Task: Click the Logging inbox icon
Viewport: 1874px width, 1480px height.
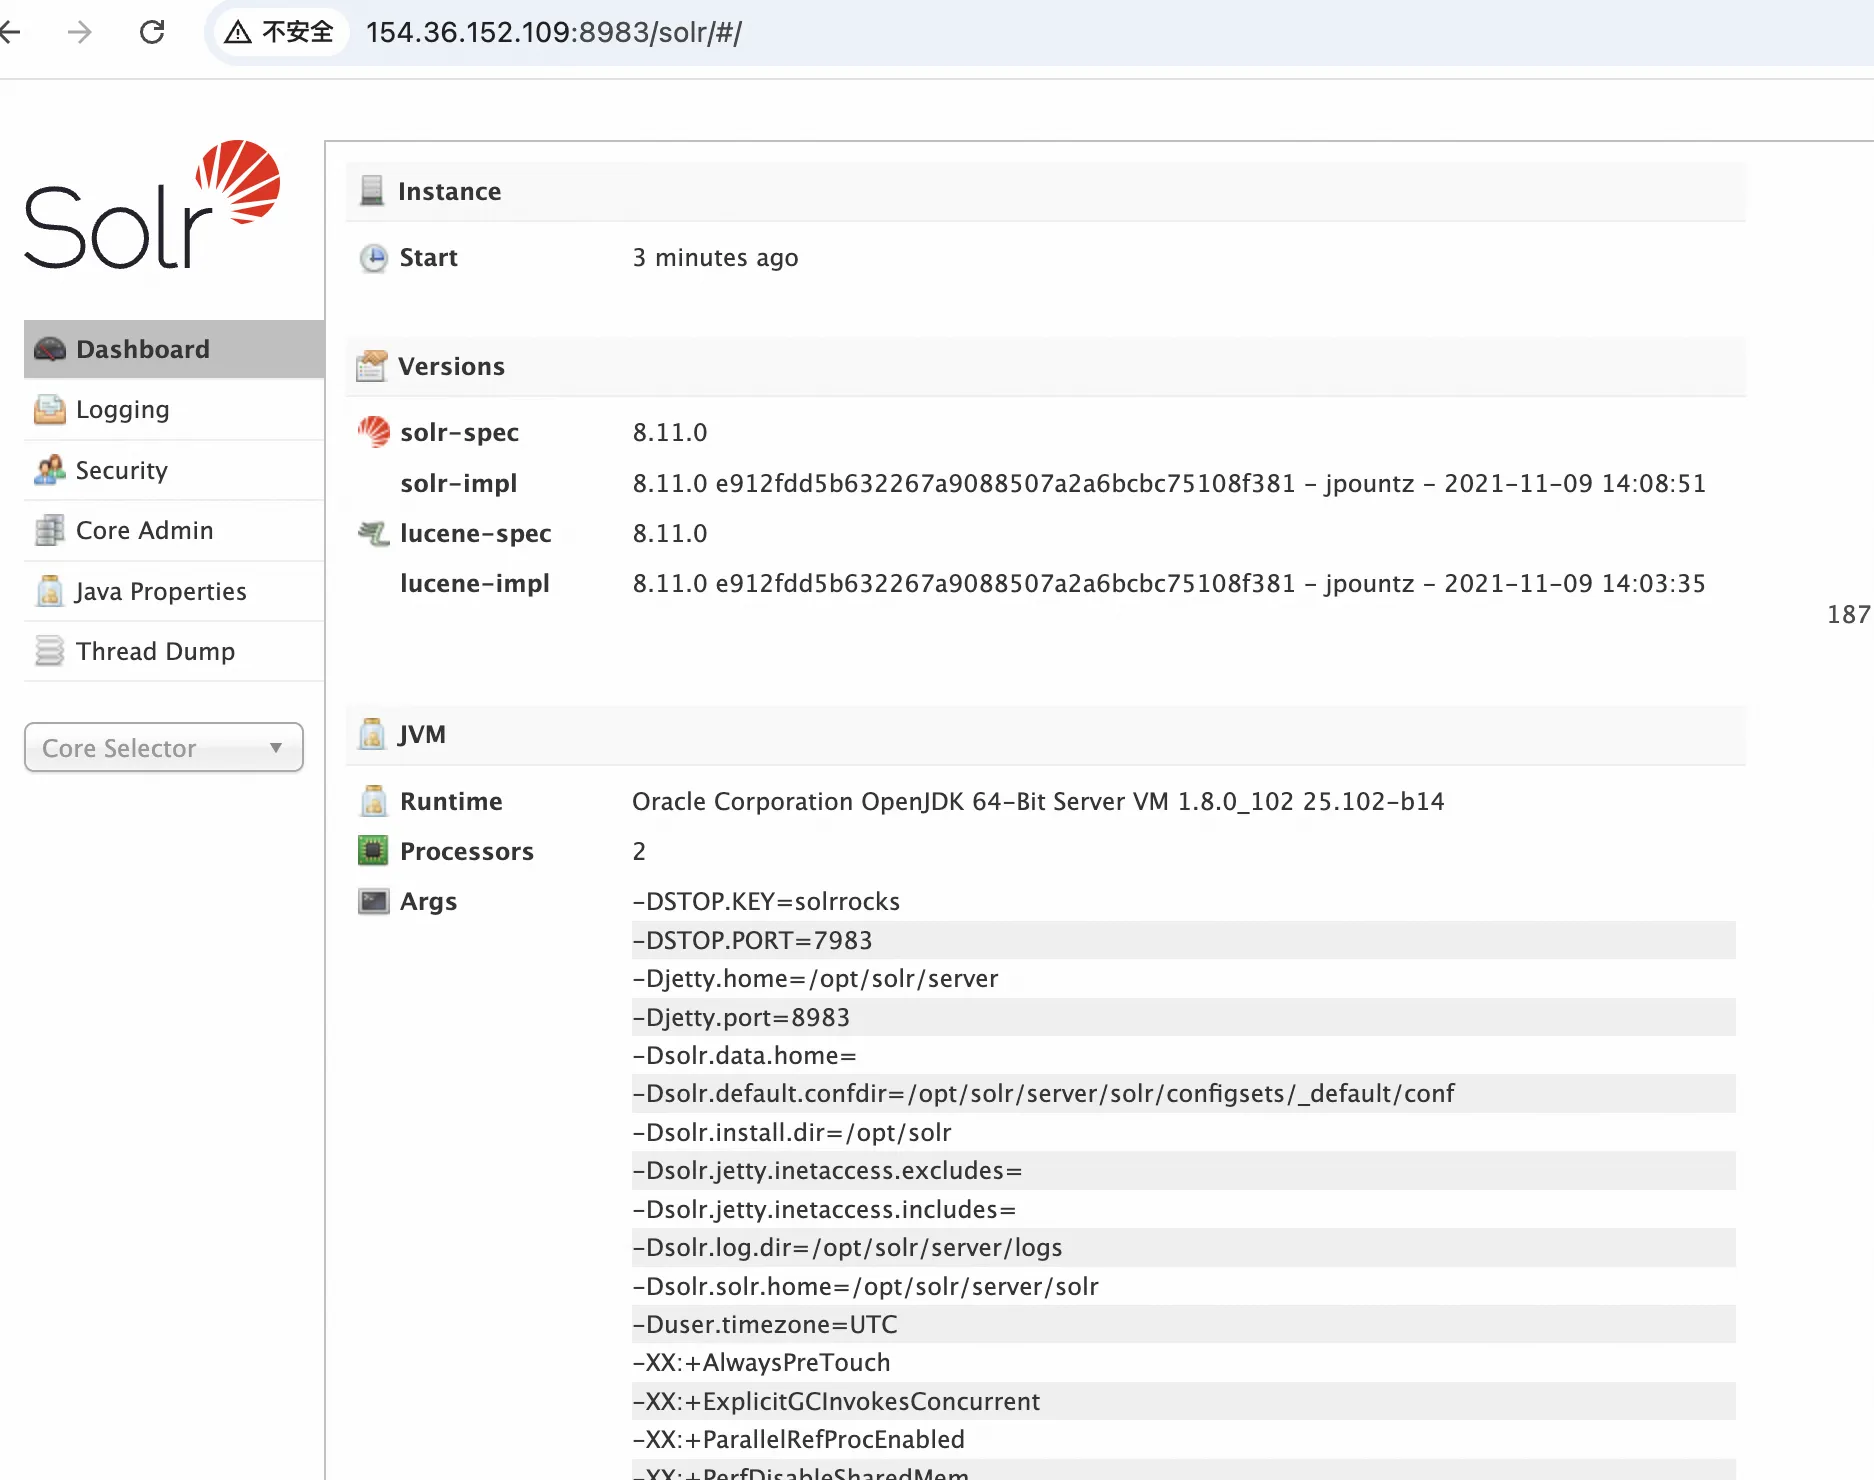Action: click(49, 410)
